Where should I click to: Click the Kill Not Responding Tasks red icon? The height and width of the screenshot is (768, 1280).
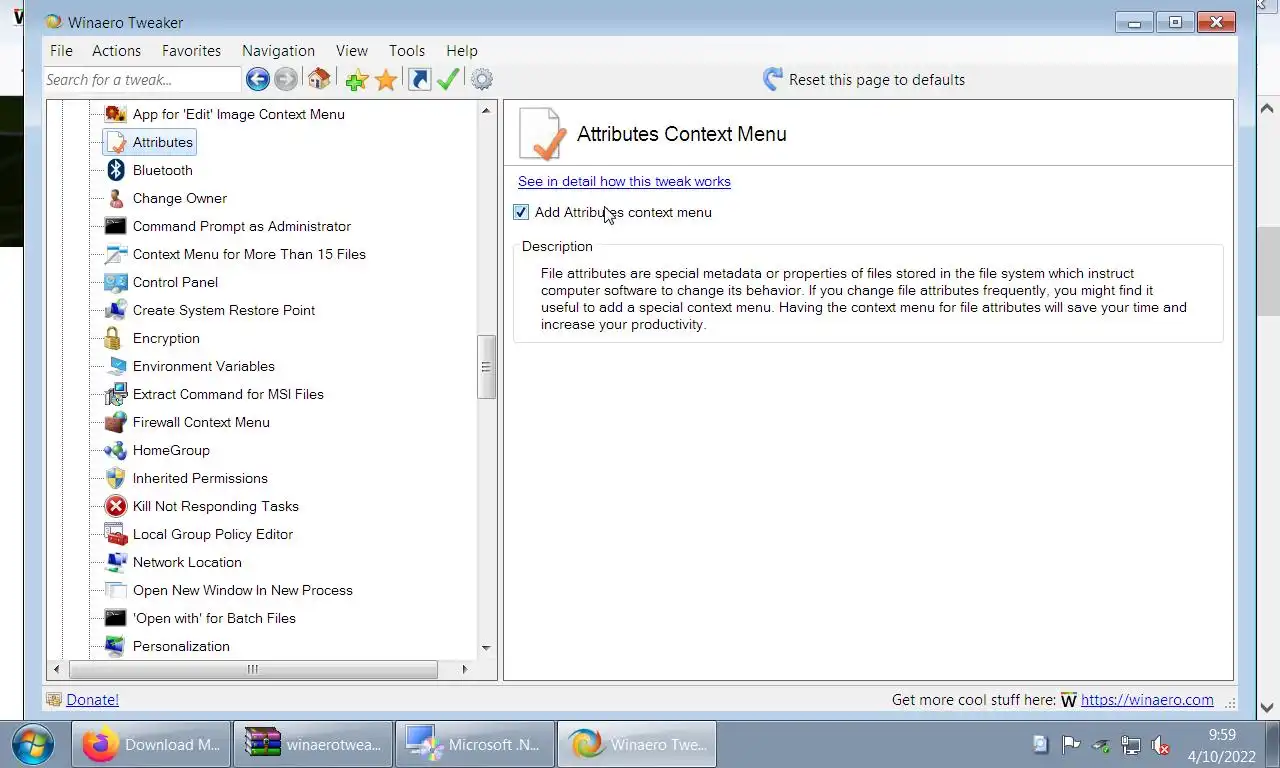pyautogui.click(x=116, y=506)
